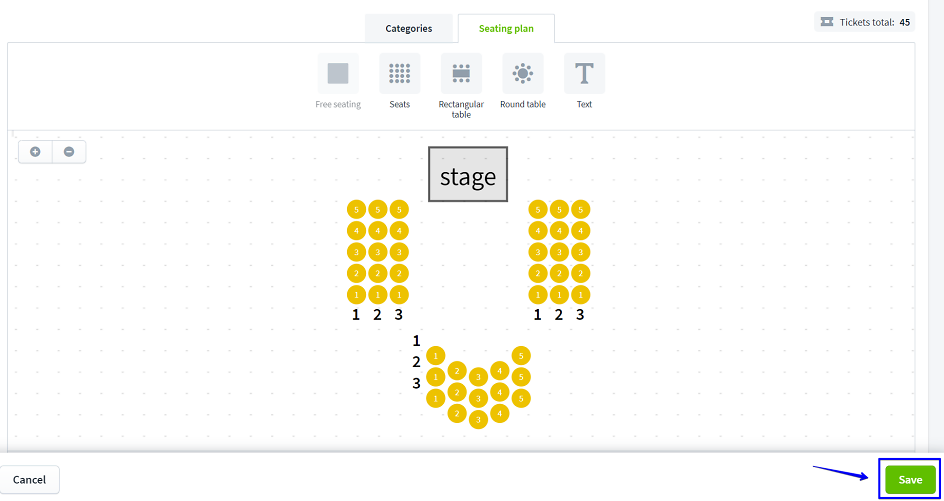The width and height of the screenshot is (944, 501).
Task: Click the bottom-right seat 1 in right block
Action: tap(580, 295)
